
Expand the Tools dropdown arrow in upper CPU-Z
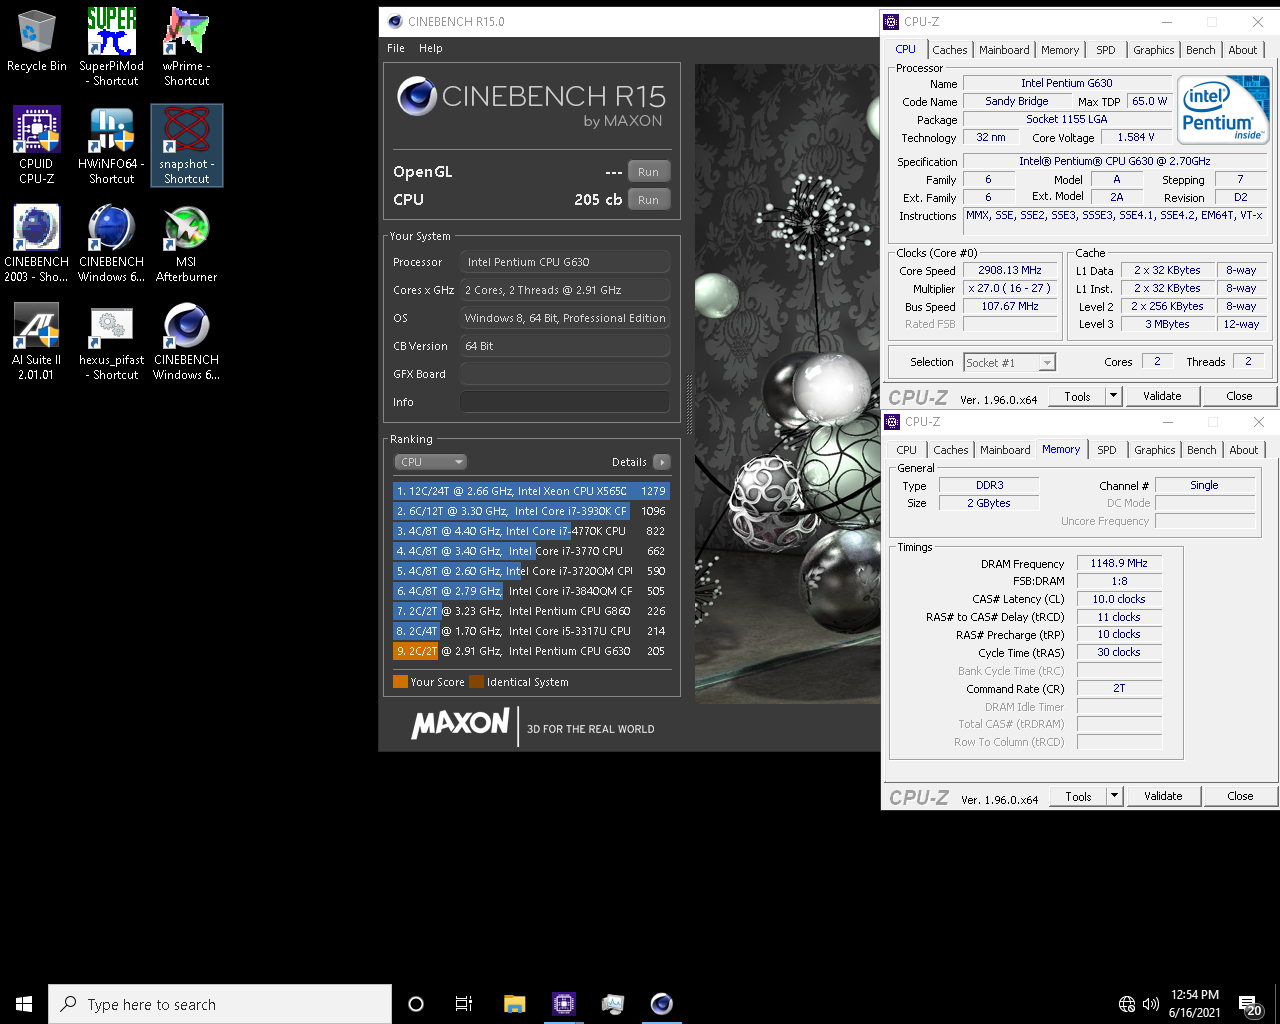[1113, 396]
